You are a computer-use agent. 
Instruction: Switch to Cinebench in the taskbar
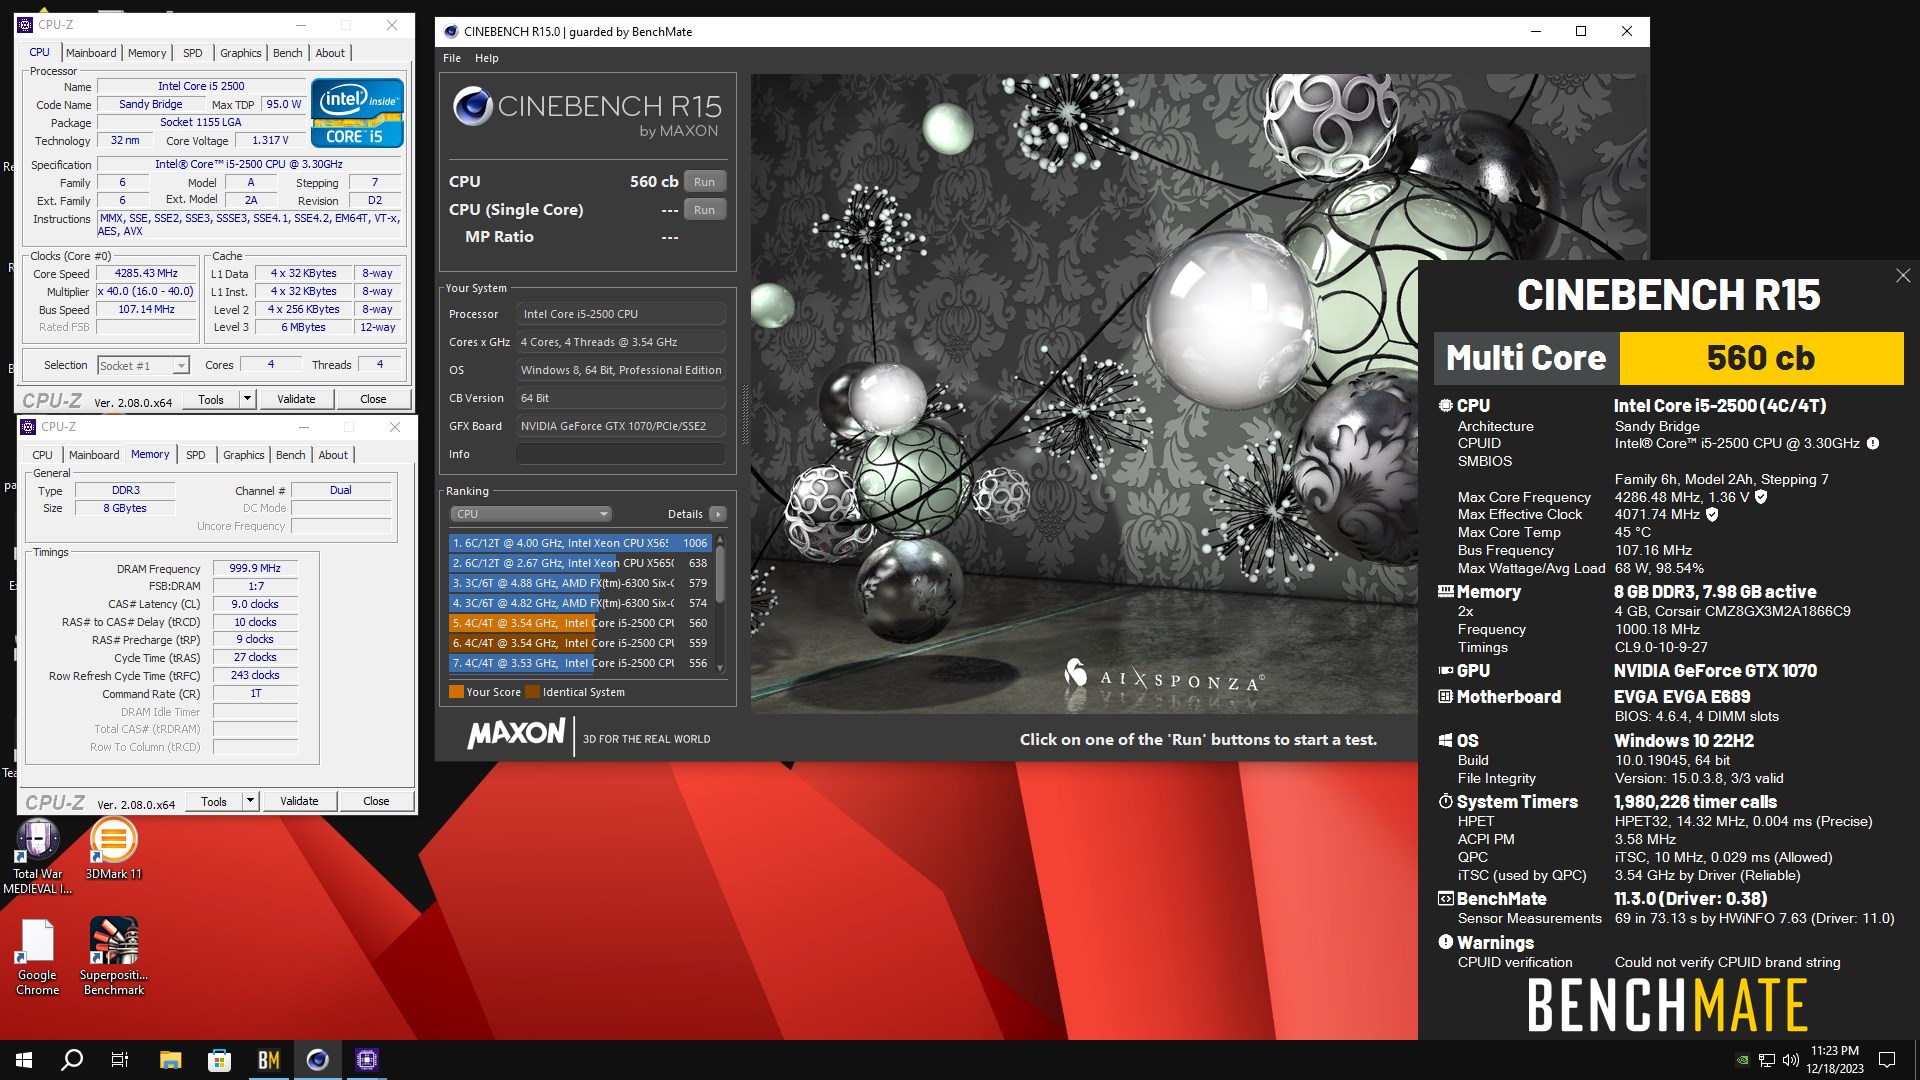point(317,1060)
